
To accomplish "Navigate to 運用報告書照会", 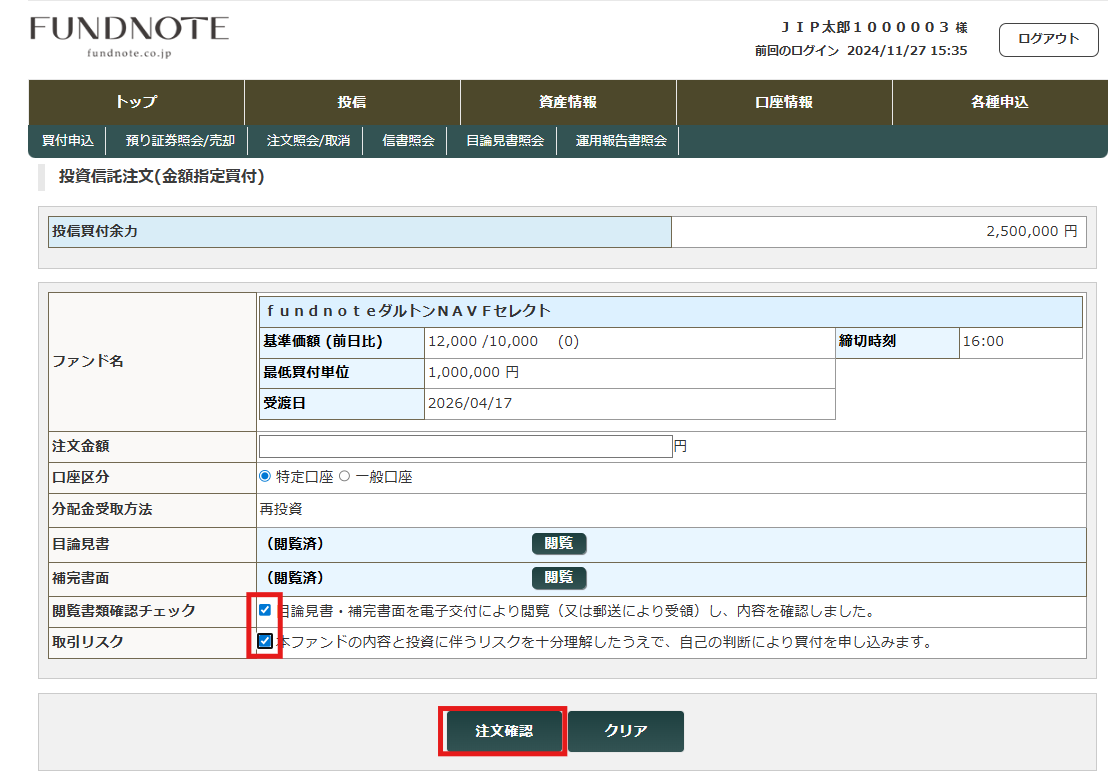I will tap(621, 141).
